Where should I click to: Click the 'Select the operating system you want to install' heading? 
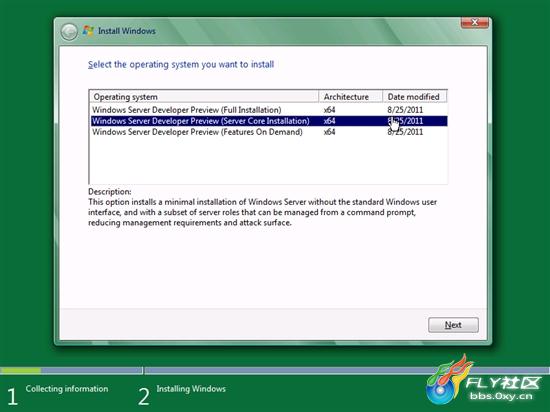coord(181,65)
